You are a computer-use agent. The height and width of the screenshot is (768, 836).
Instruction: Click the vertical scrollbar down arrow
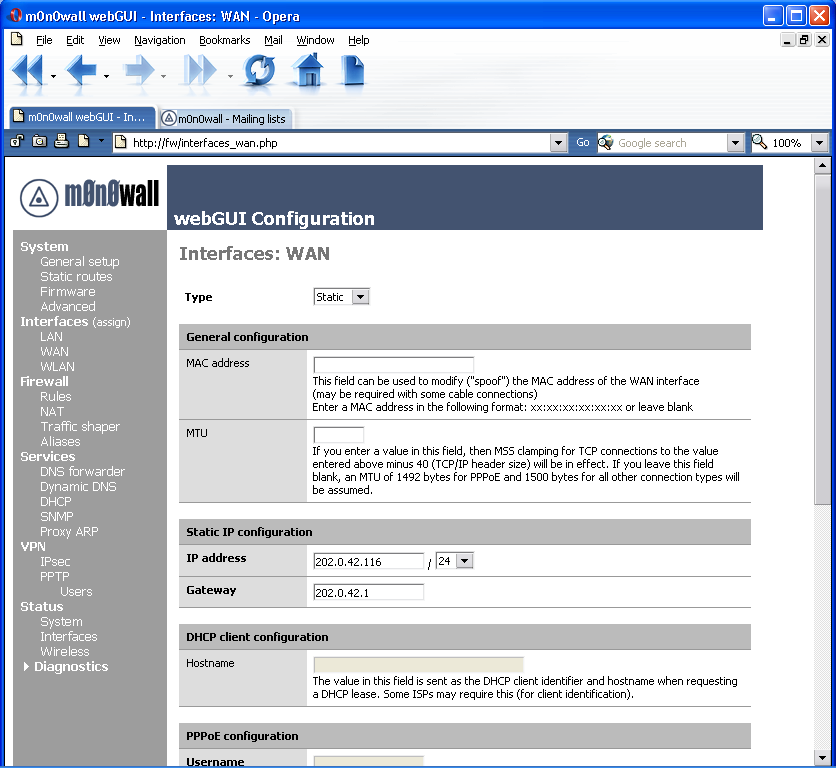(823, 759)
